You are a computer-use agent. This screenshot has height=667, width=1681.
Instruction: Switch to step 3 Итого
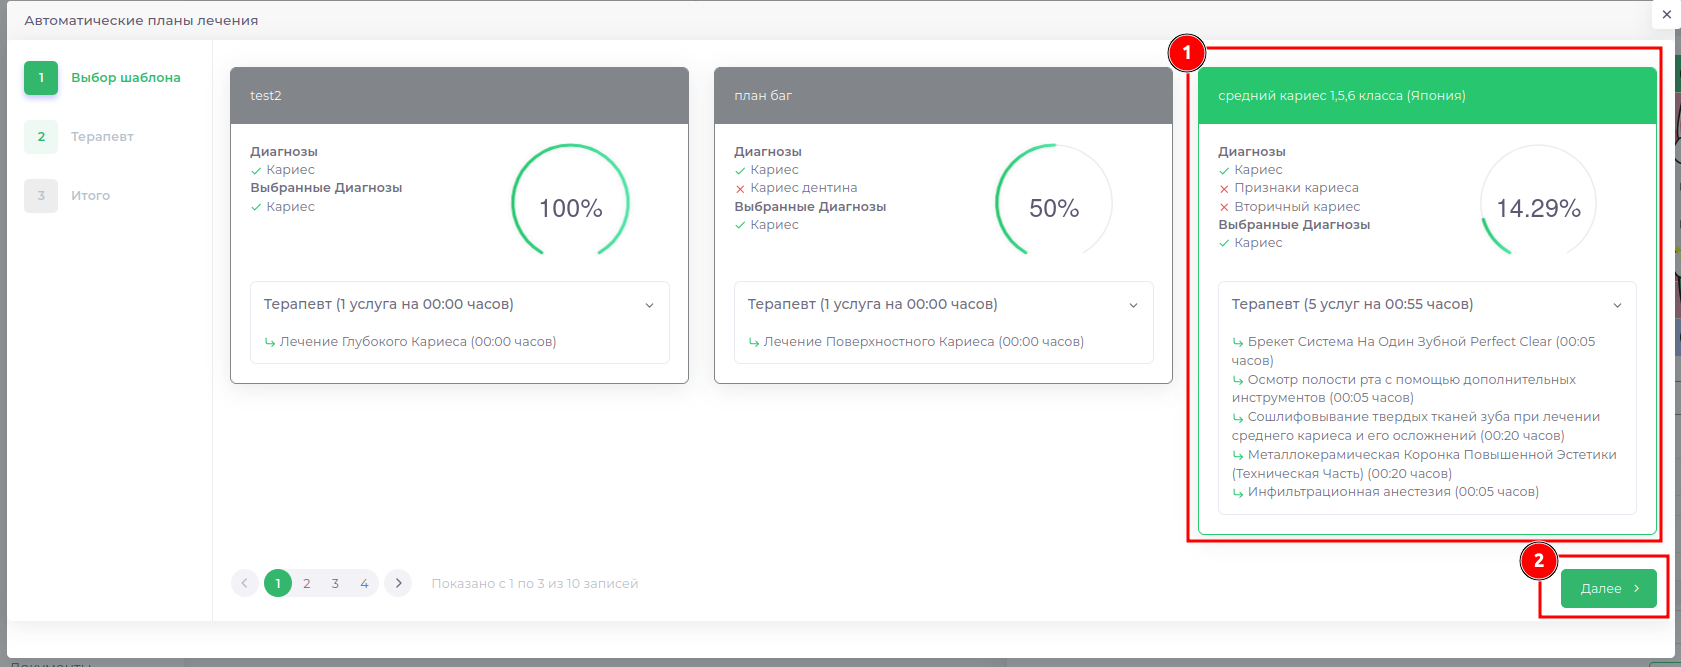(x=90, y=196)
